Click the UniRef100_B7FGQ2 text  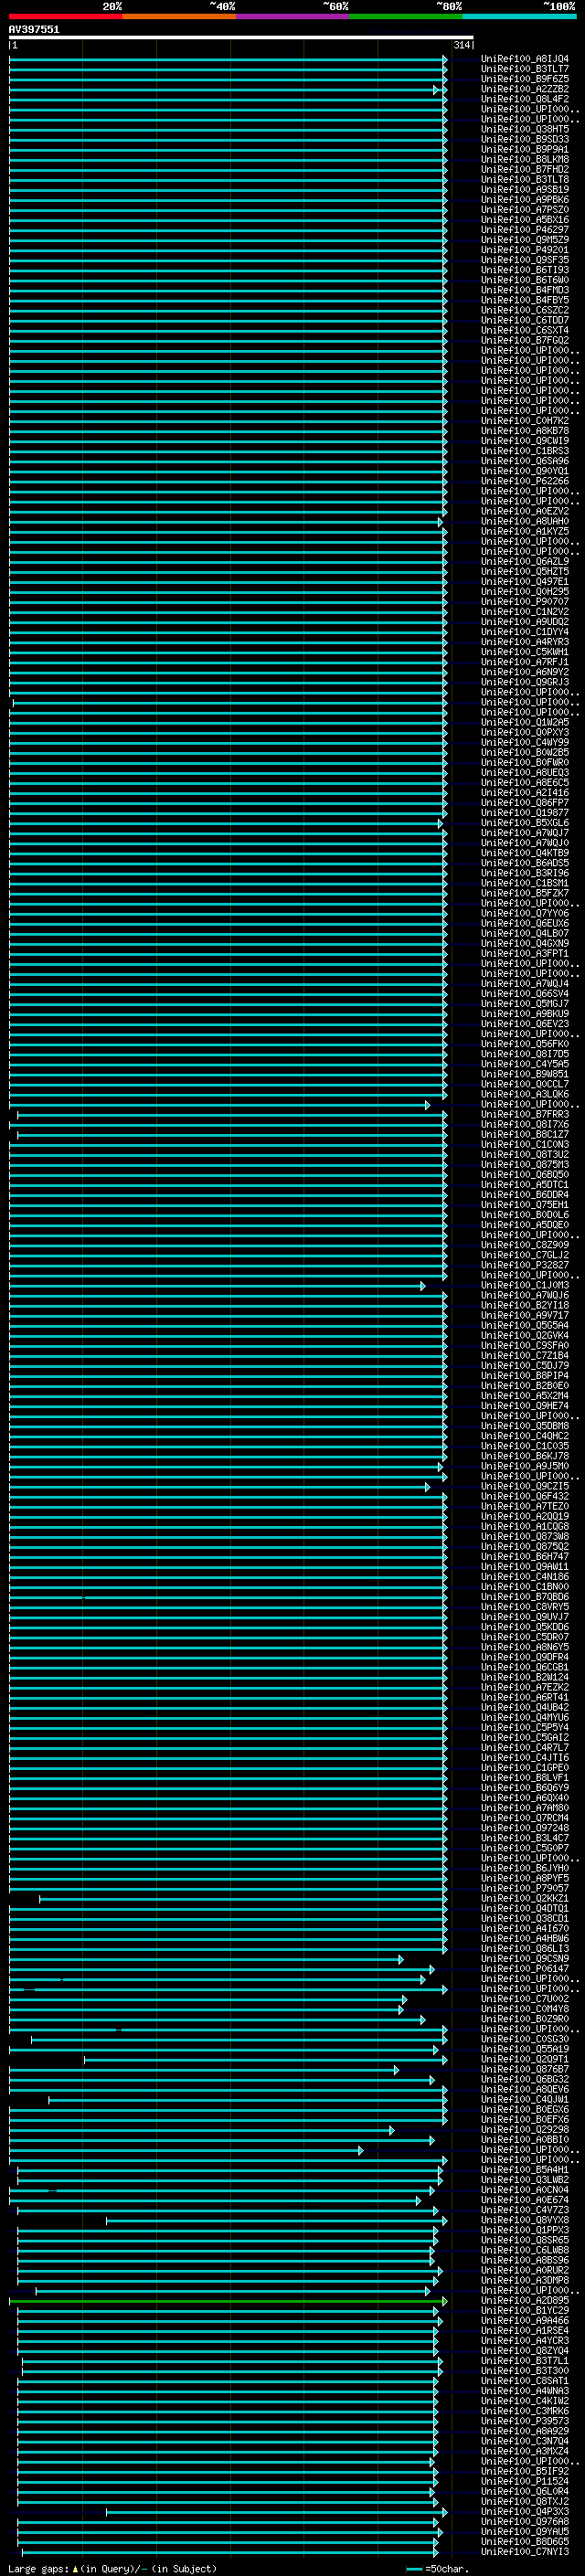coord(524,340)
